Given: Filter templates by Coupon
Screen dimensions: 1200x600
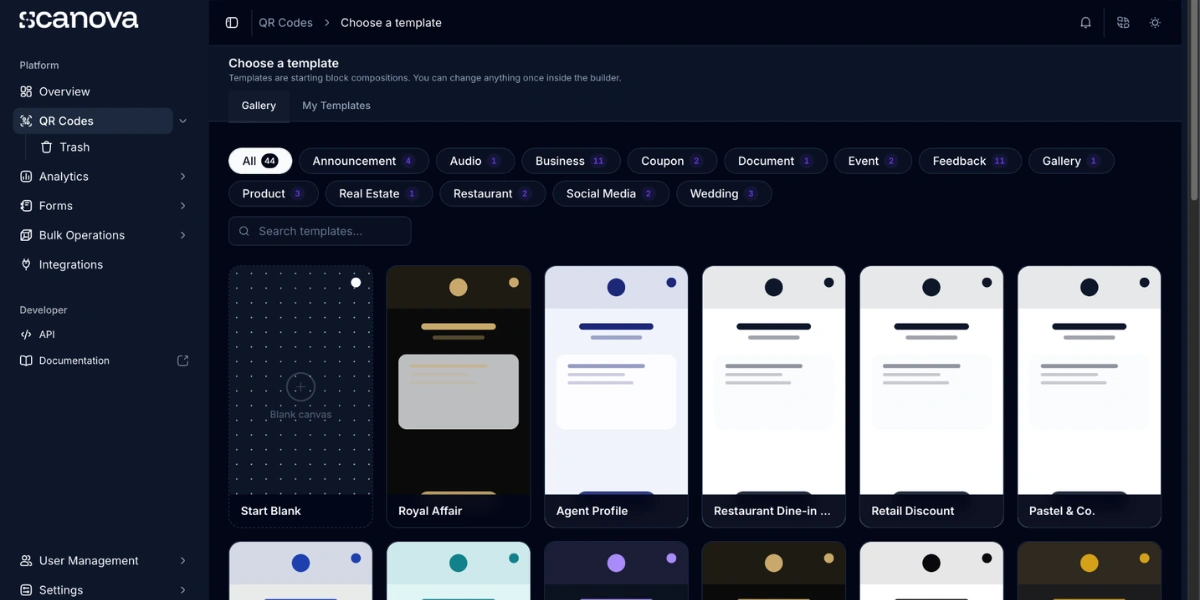Looking at the screenshot, I should pos(672,161).
